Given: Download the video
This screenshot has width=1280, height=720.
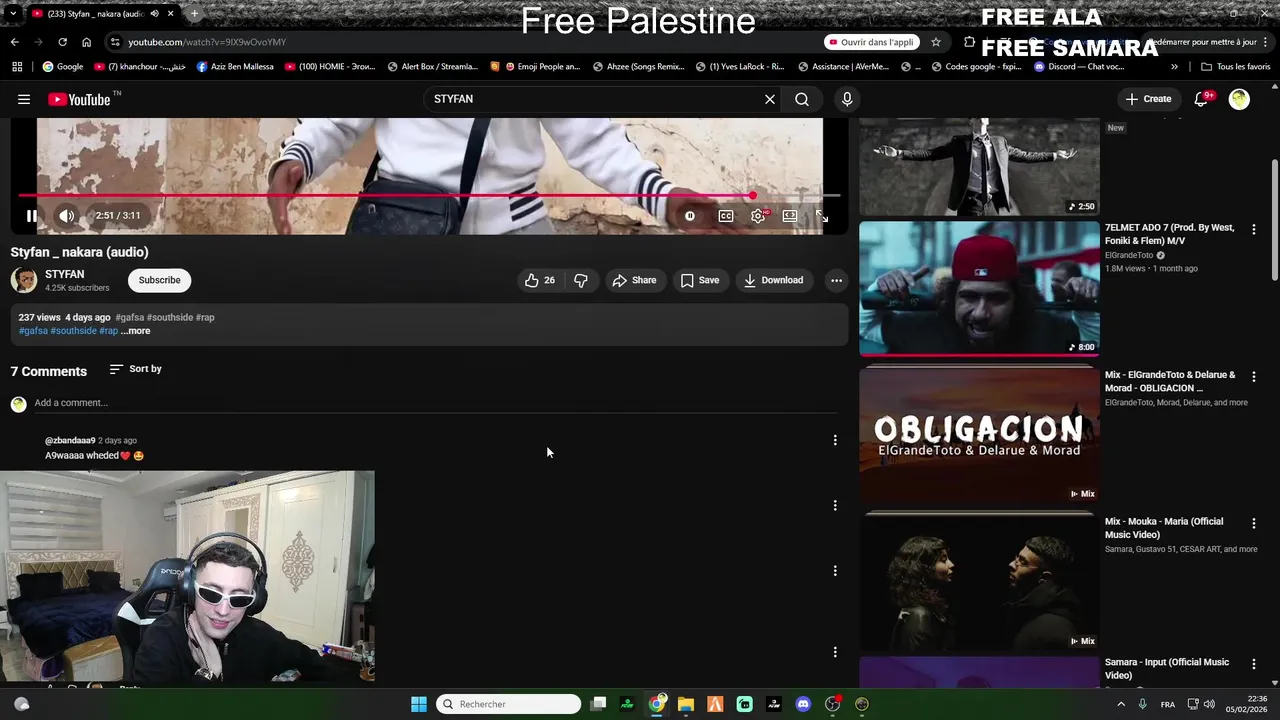Looking at the screenshot, I should (x=774, y=280).
